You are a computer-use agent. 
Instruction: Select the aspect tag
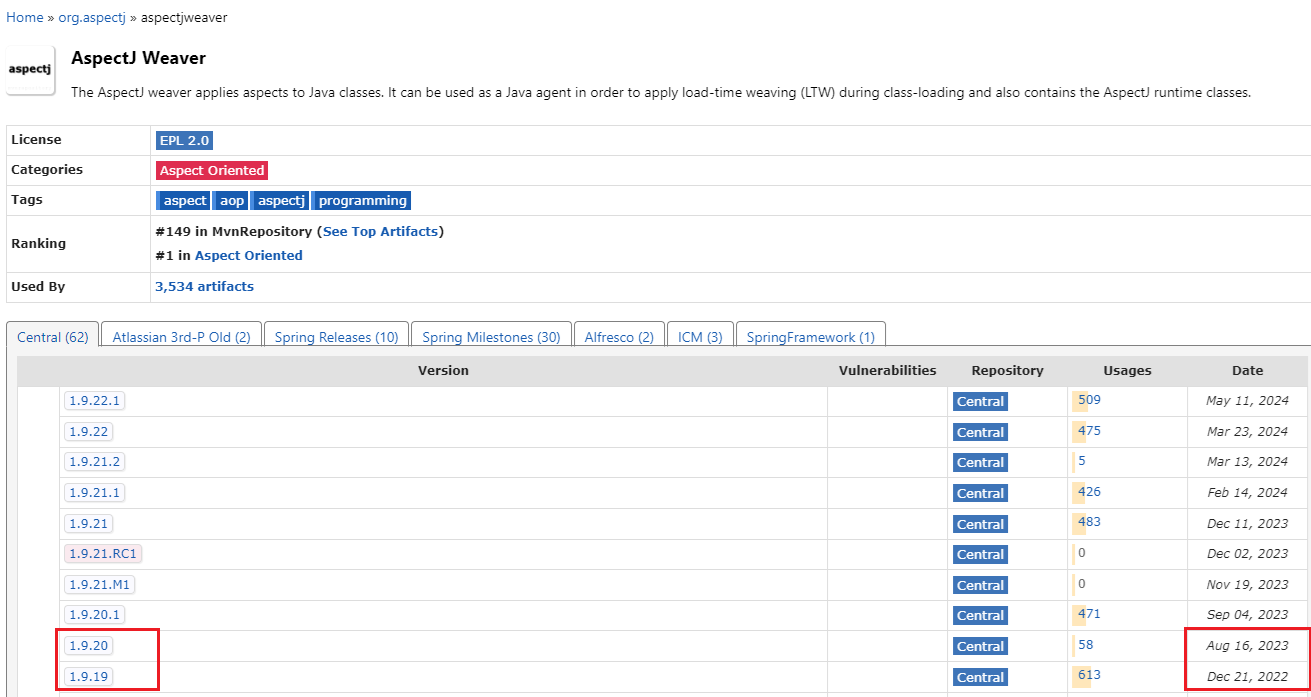click(x=184, y=200)
